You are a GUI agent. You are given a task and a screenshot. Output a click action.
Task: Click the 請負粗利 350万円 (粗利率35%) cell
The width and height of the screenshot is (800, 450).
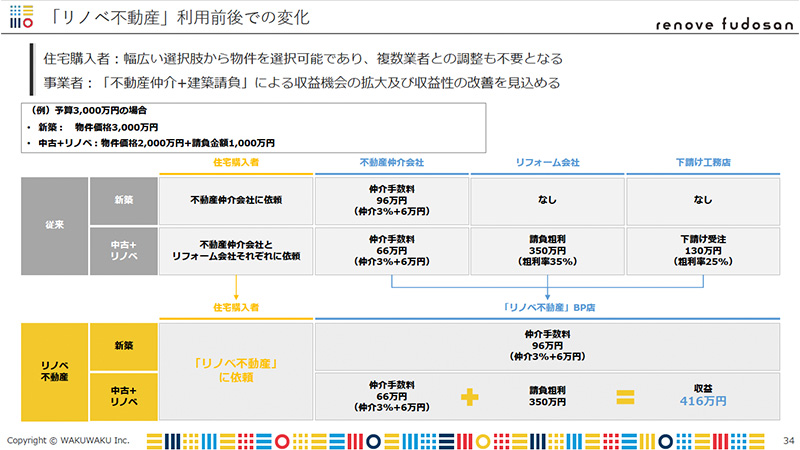coord(547,251)
